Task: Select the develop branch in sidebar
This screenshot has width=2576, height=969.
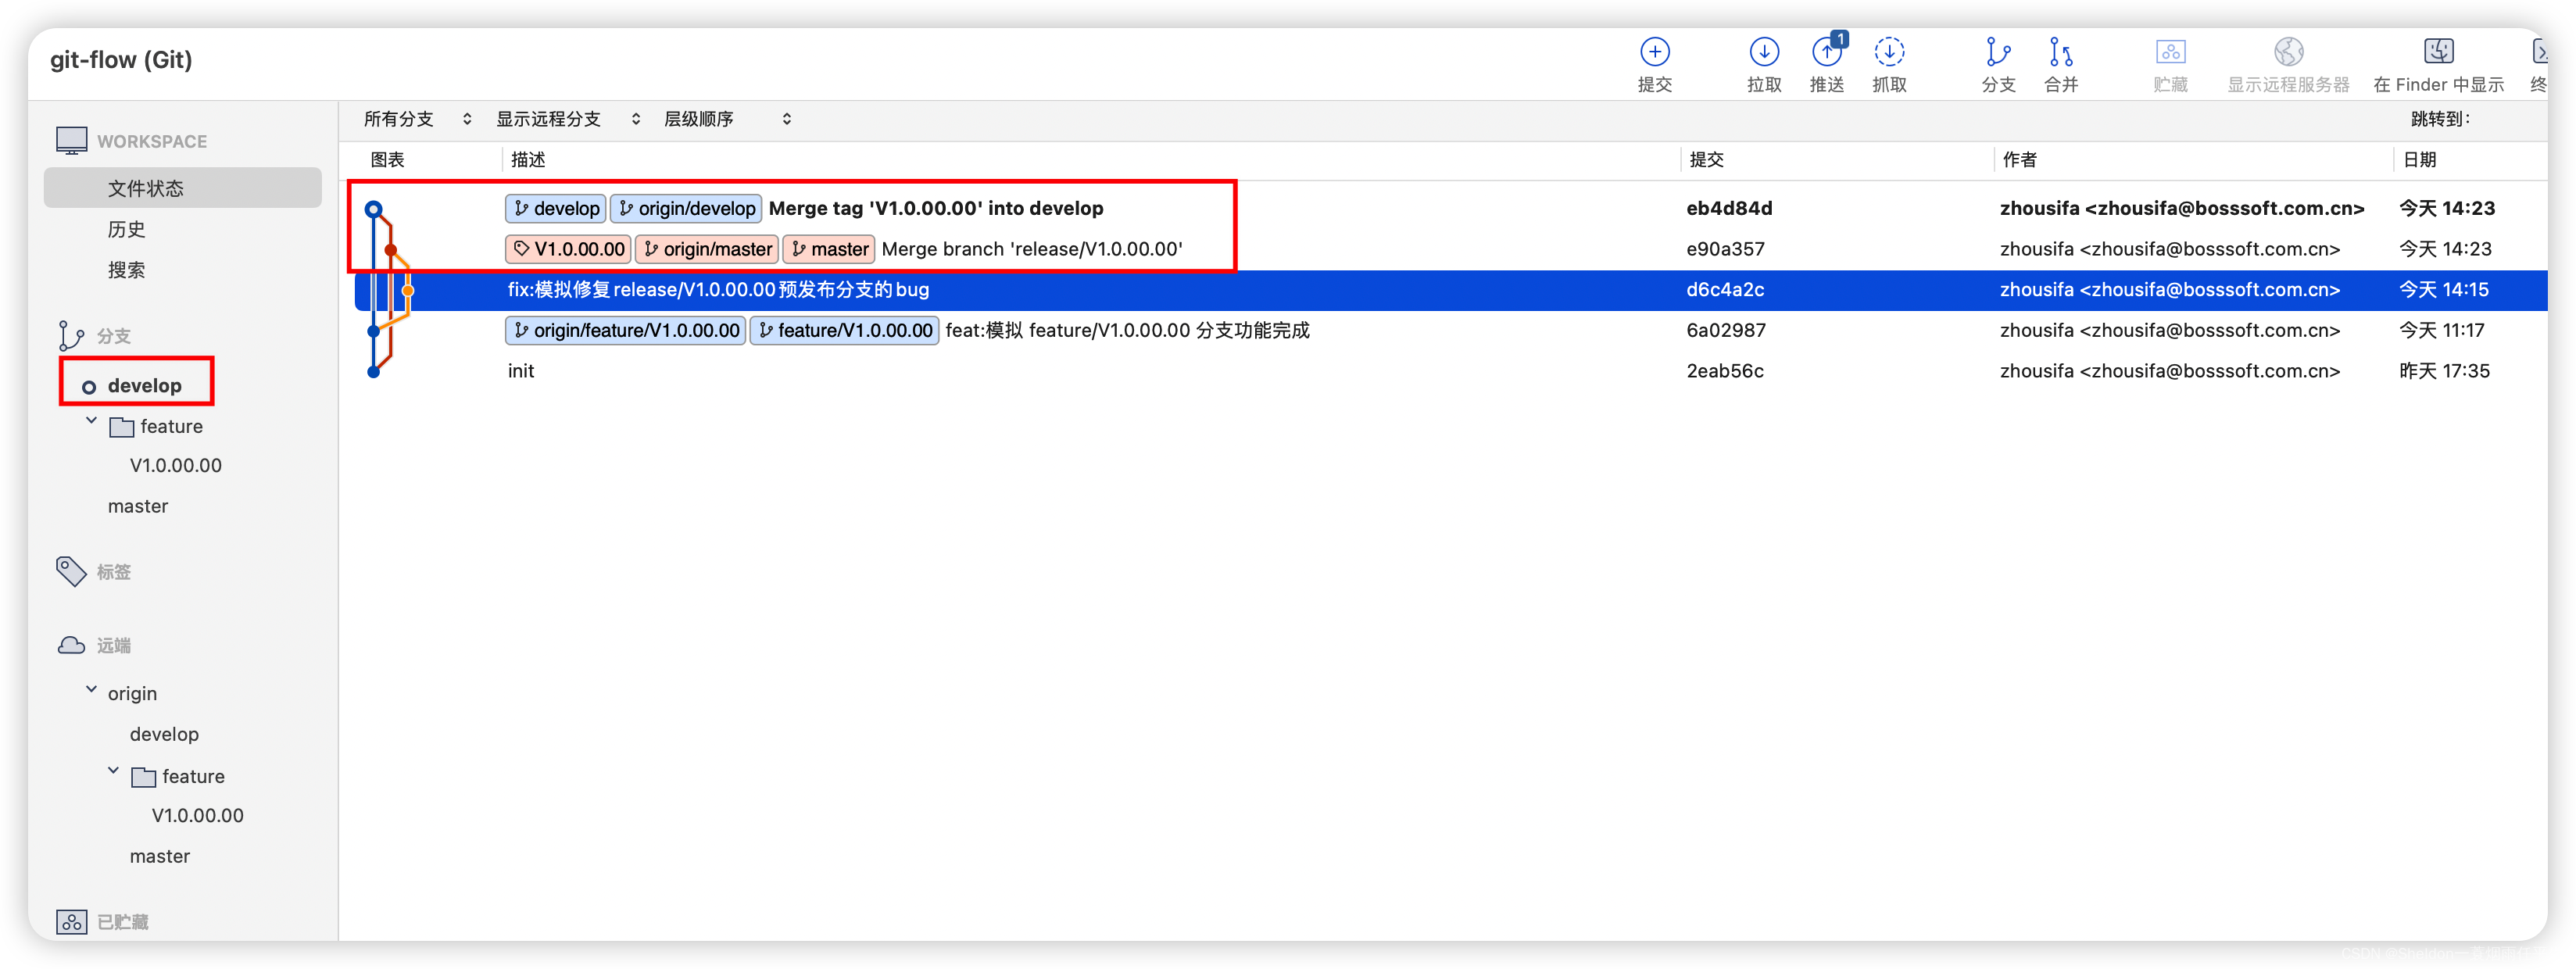Action: (144, 386)
